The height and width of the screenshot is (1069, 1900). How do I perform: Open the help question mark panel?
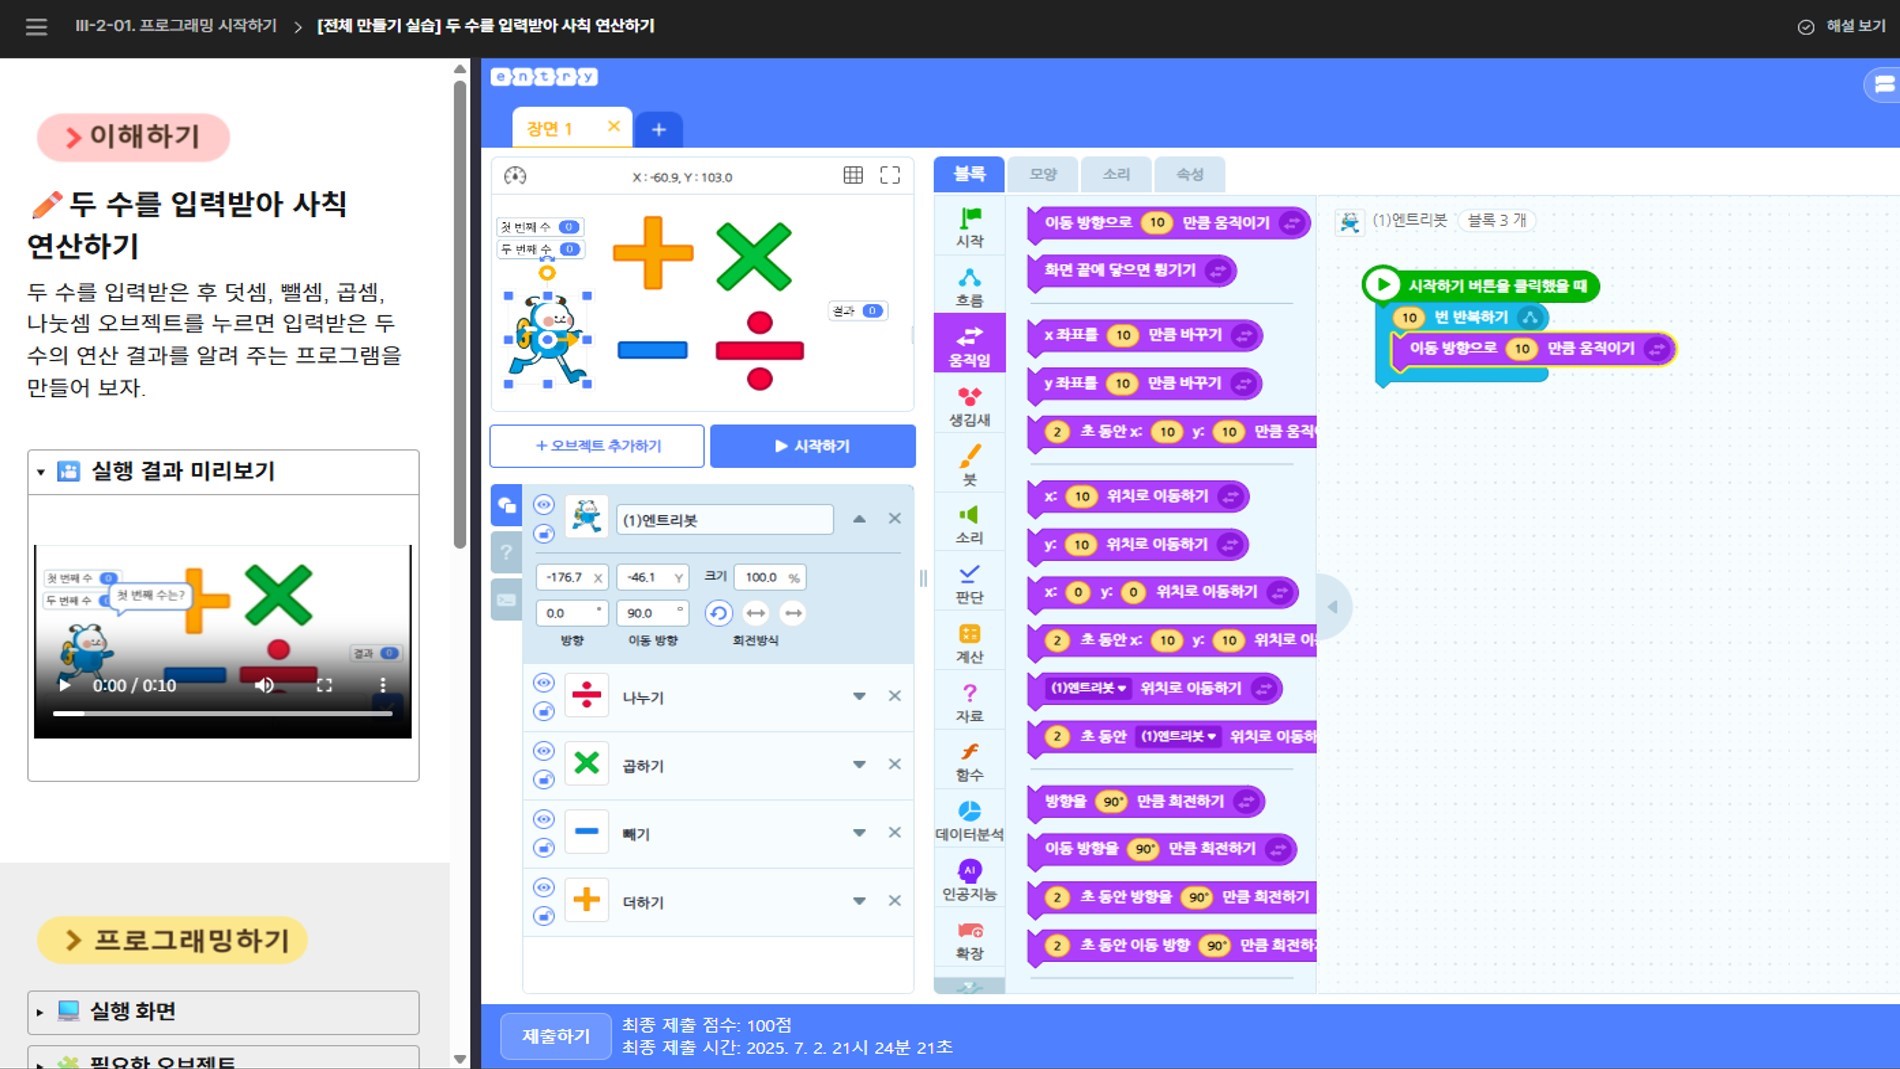click(x=507, y=552)
